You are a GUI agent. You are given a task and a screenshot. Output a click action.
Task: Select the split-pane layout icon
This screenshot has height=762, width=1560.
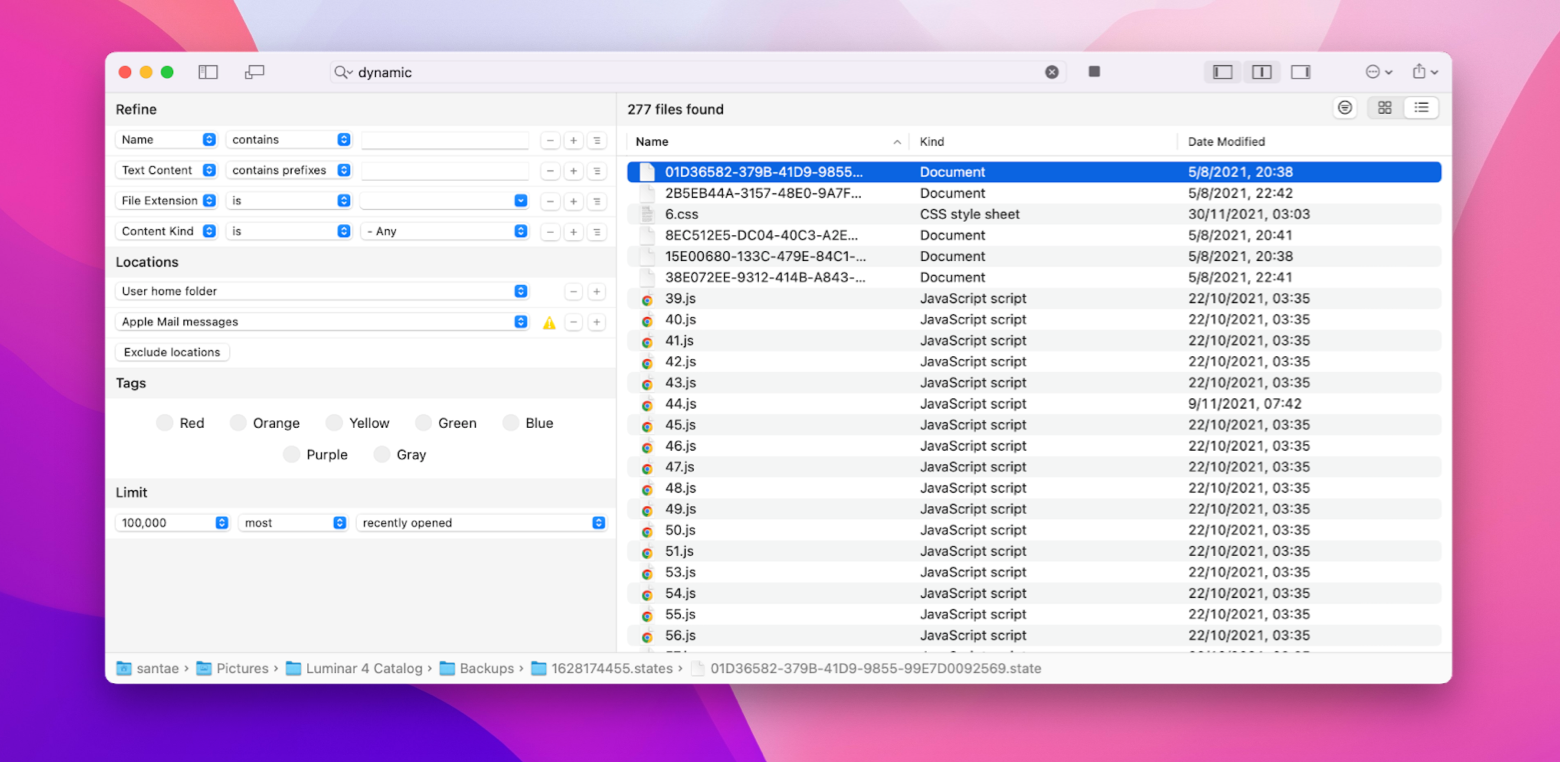[1261, 71]
